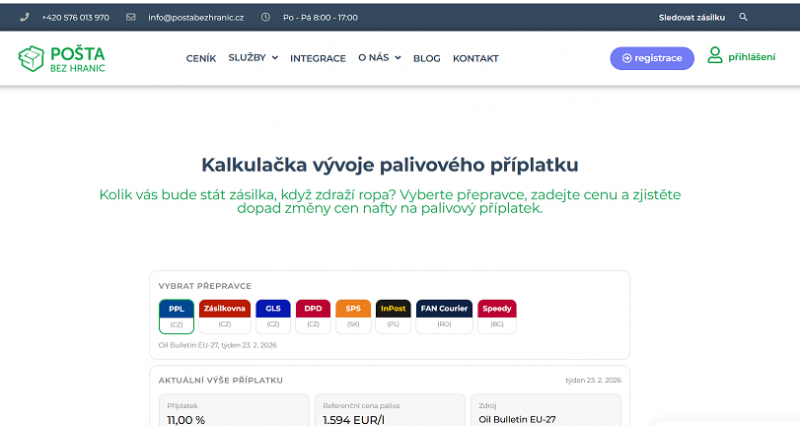Choose the InPost carrier
The height and width of the screenshot is (426, 800).
click(x=393, y=316)
